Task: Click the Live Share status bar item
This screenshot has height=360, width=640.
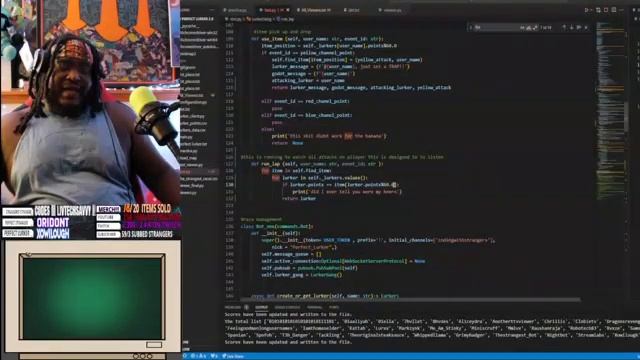Action: pyautogui.click(x=233, y=356)
